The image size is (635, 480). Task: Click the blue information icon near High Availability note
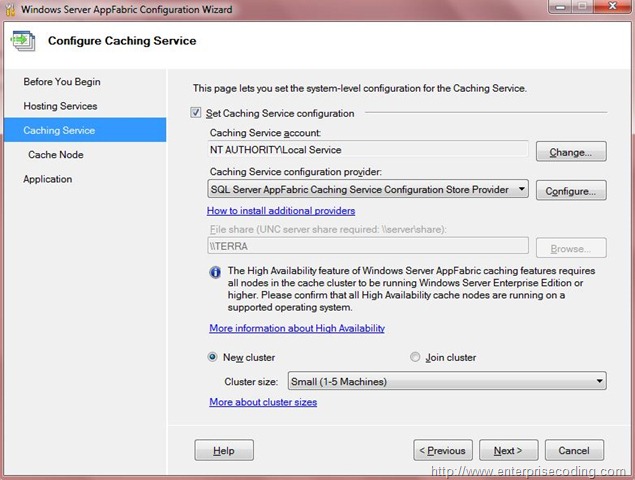tap(215, 272)
